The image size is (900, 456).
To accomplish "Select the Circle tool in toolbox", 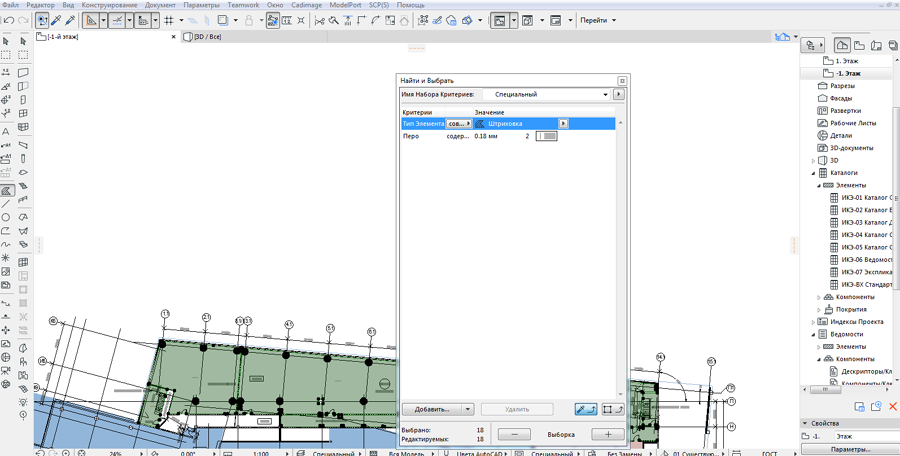I will click(6, 218).
